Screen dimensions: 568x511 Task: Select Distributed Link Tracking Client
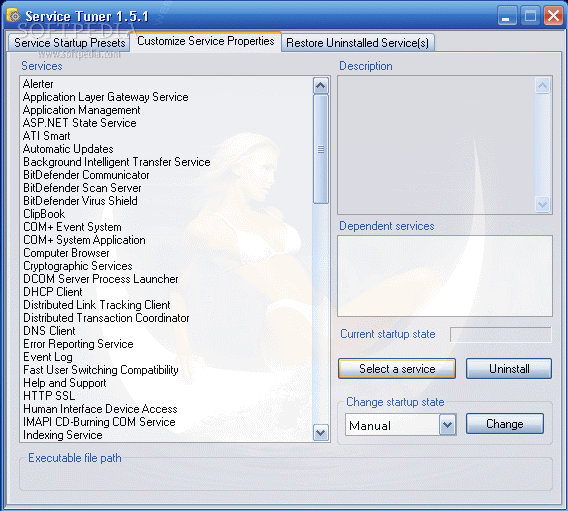click(97, 305)
